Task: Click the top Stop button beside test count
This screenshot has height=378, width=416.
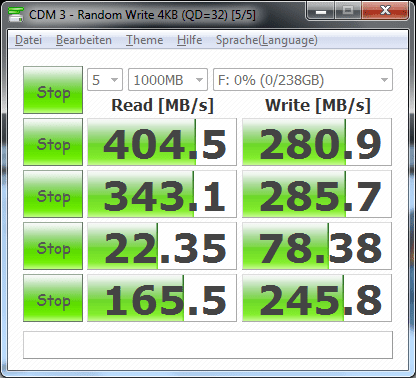Action: point(53,90)
